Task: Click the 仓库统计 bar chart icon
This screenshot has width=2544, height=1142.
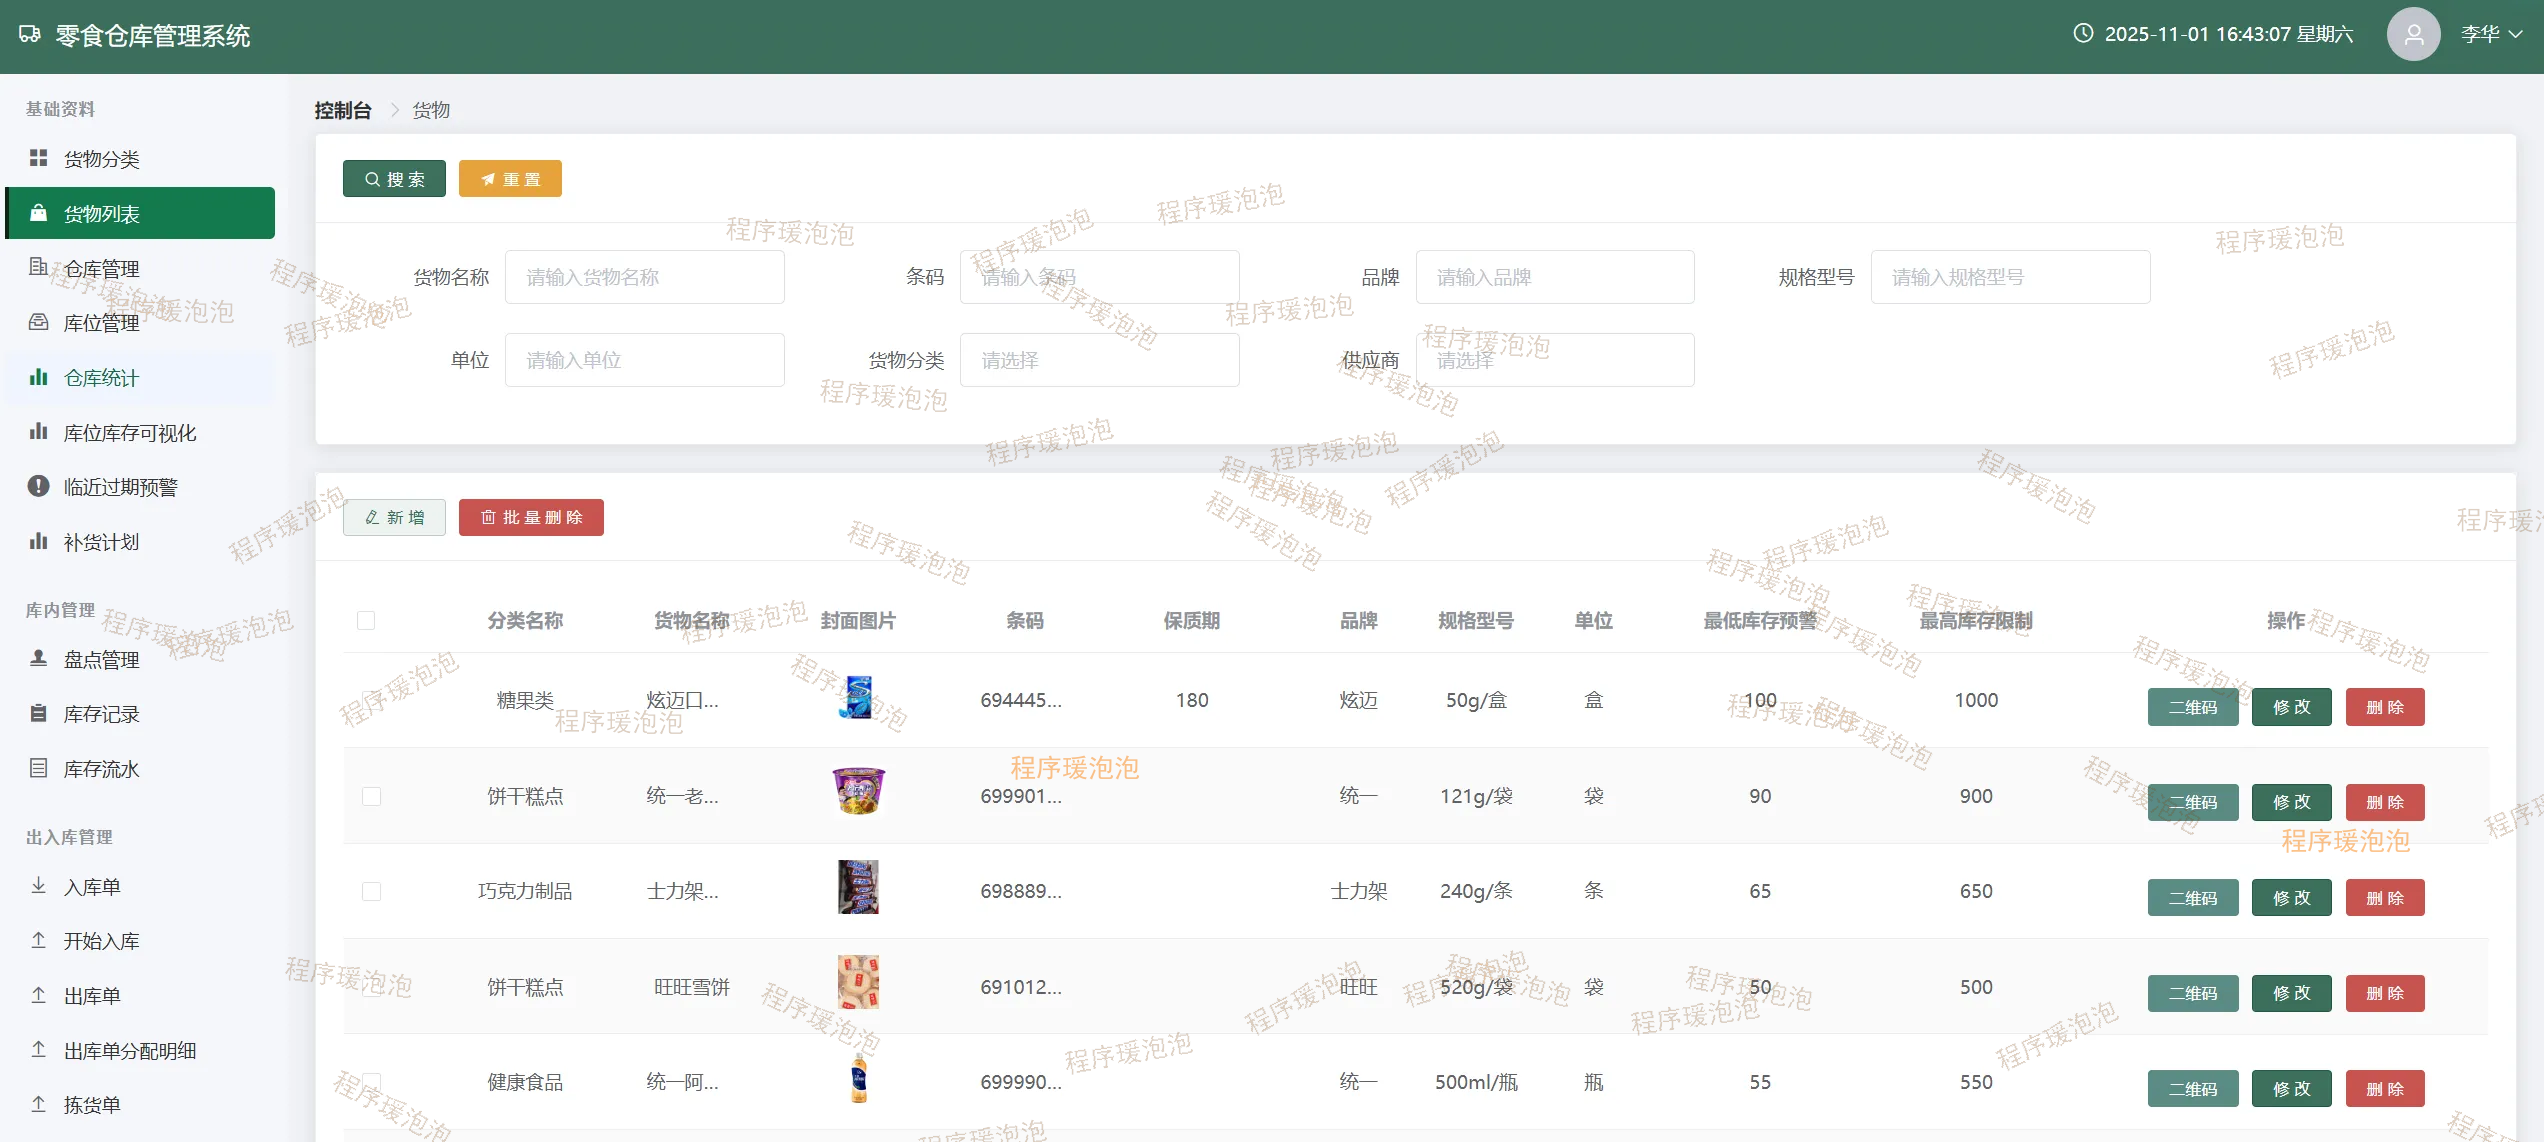Action: [38, 377]
